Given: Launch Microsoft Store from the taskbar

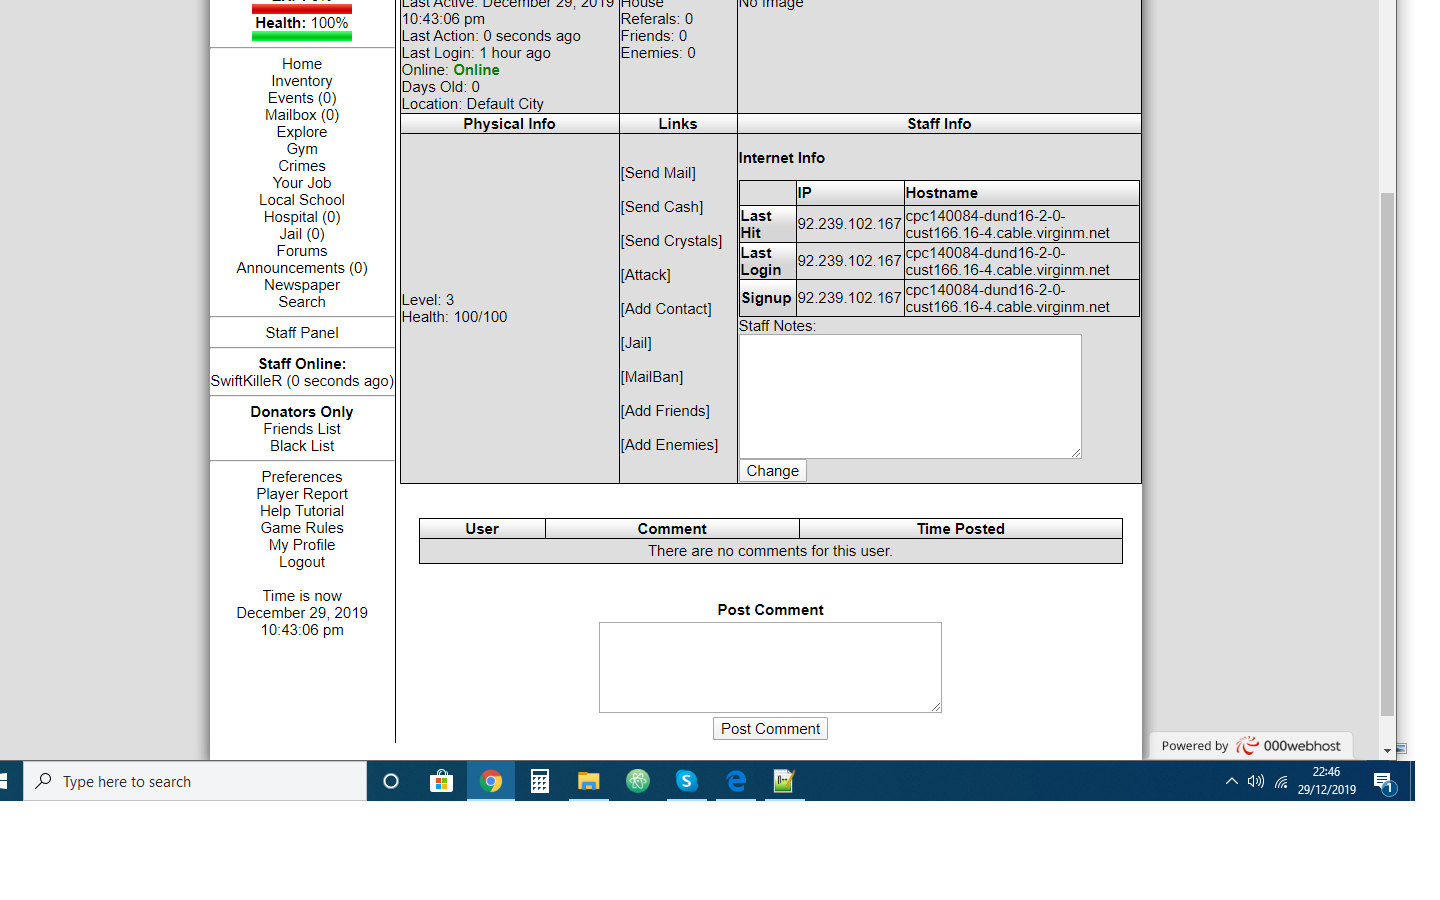Looking at the screenshot, I should pos(441,781).
